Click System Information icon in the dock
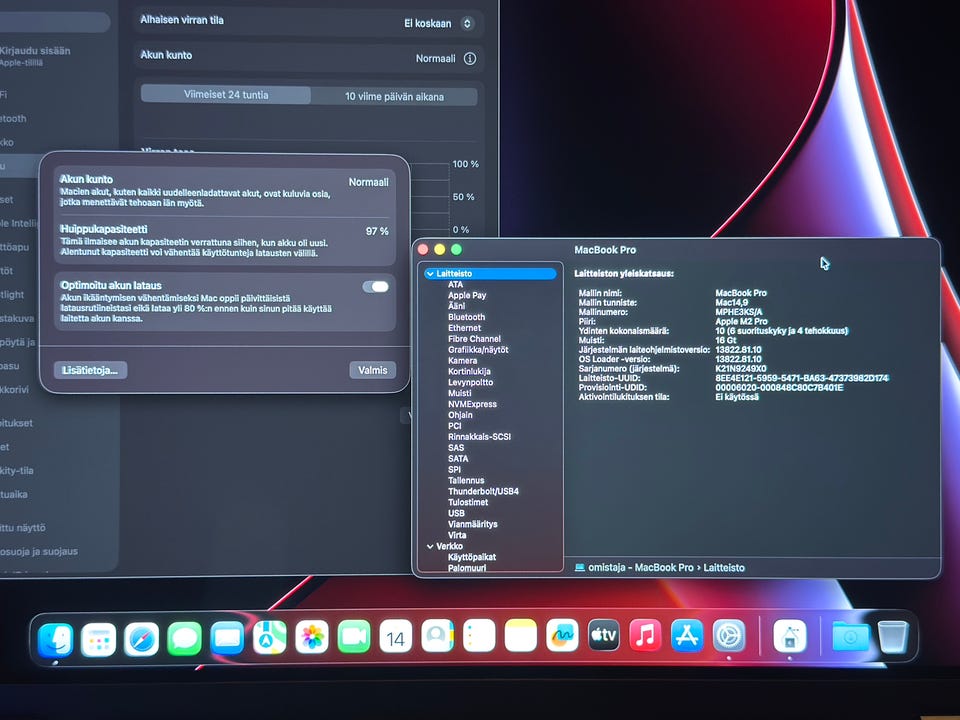960x720 pixels. pos(790,636)
